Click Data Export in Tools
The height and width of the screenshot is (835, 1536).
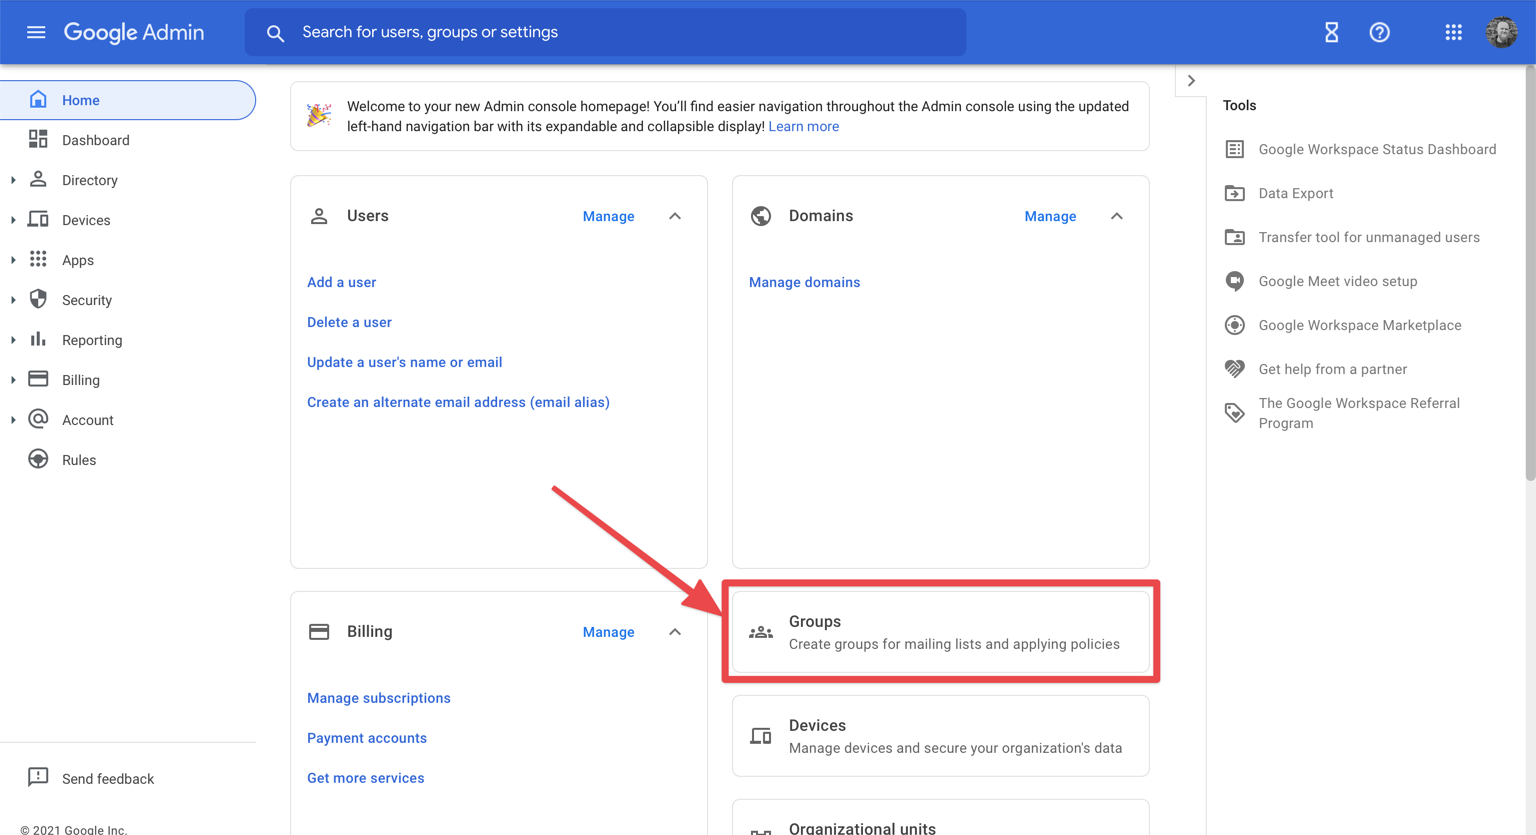click(1295, 193)
